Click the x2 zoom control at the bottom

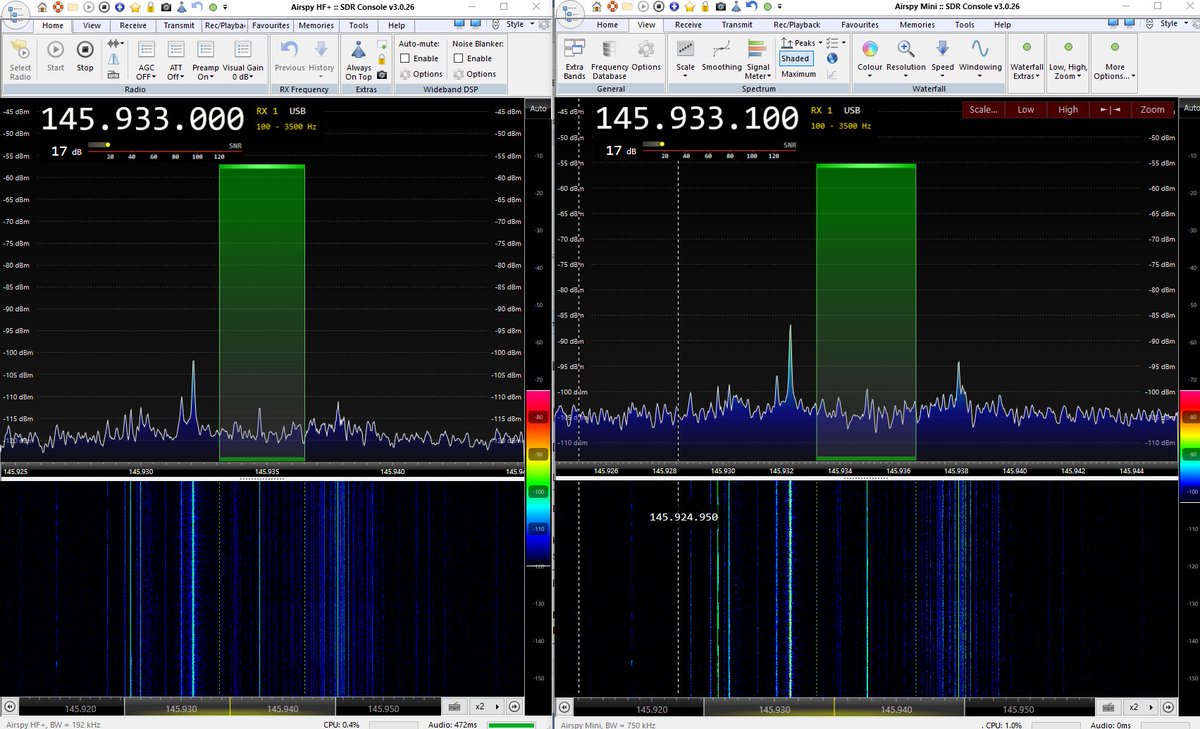tap(480, 705)
